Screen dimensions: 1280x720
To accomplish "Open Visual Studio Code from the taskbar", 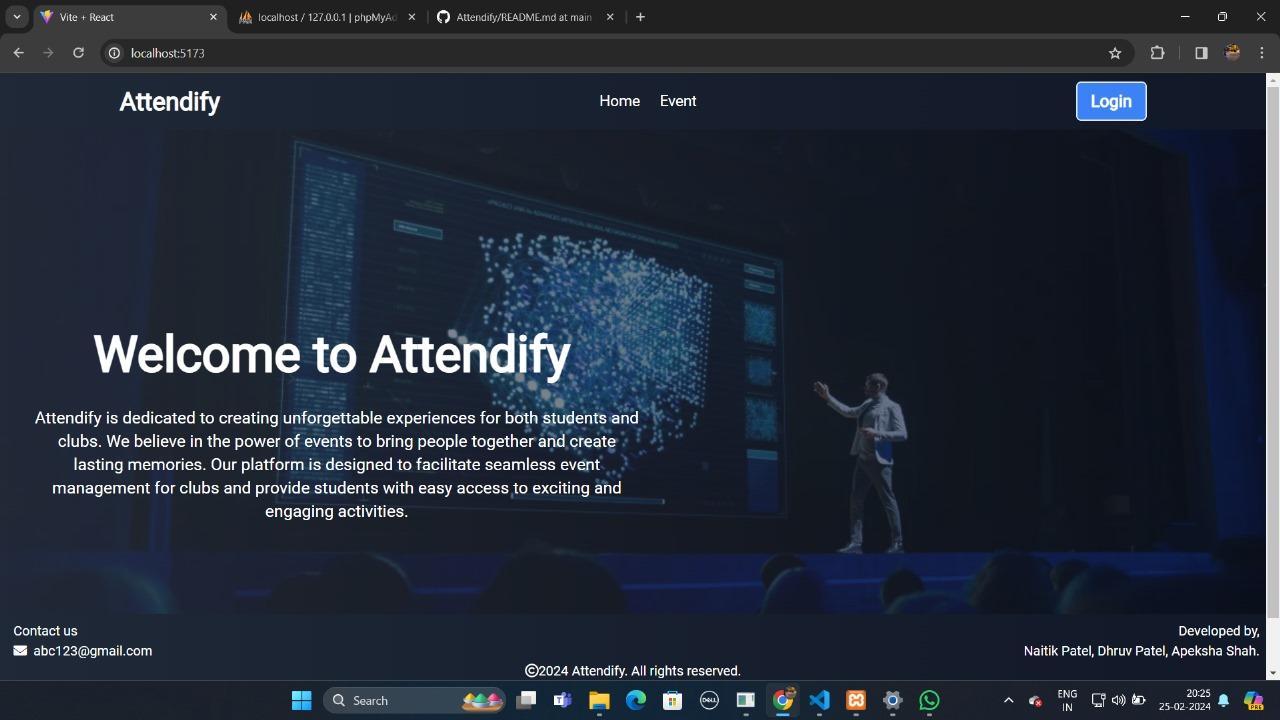I will click(819, 700).
